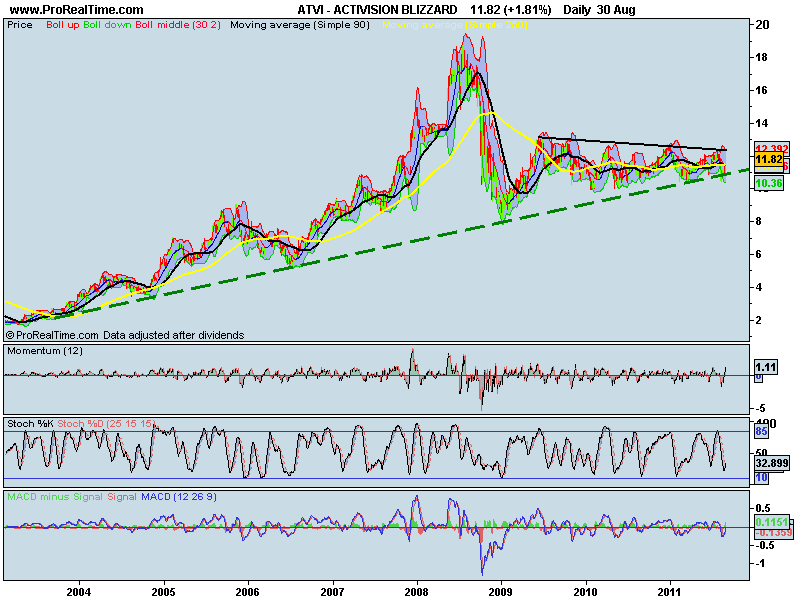Select the Daily 30 Aug timeframe label
Screen dimensions: 800x600
point(599,10)
